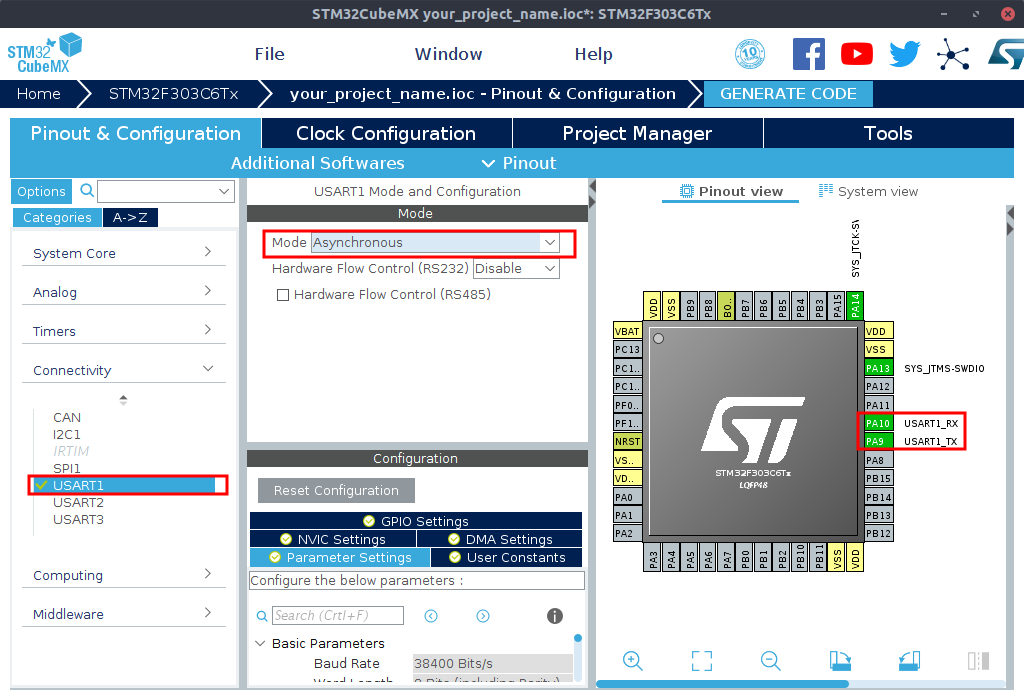This screenshot has height=700, width=1024.
Task: Switch to System view
Action: [x=867, y=191]
